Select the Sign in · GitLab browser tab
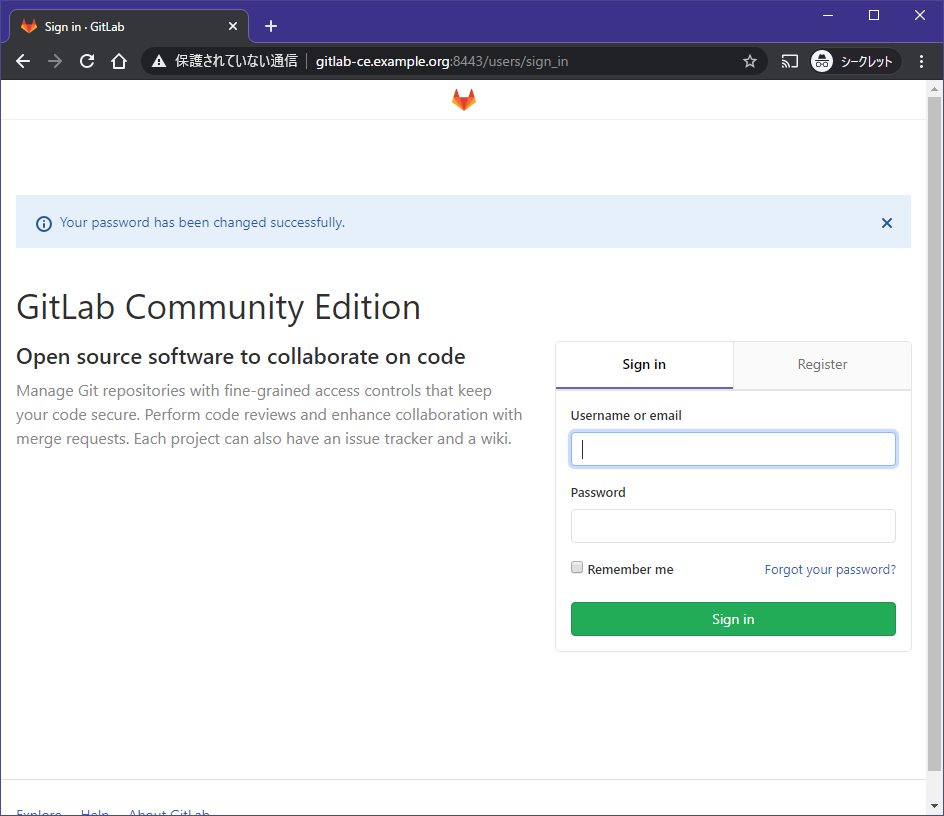The image size is (944, 816). tap(128, 26)
